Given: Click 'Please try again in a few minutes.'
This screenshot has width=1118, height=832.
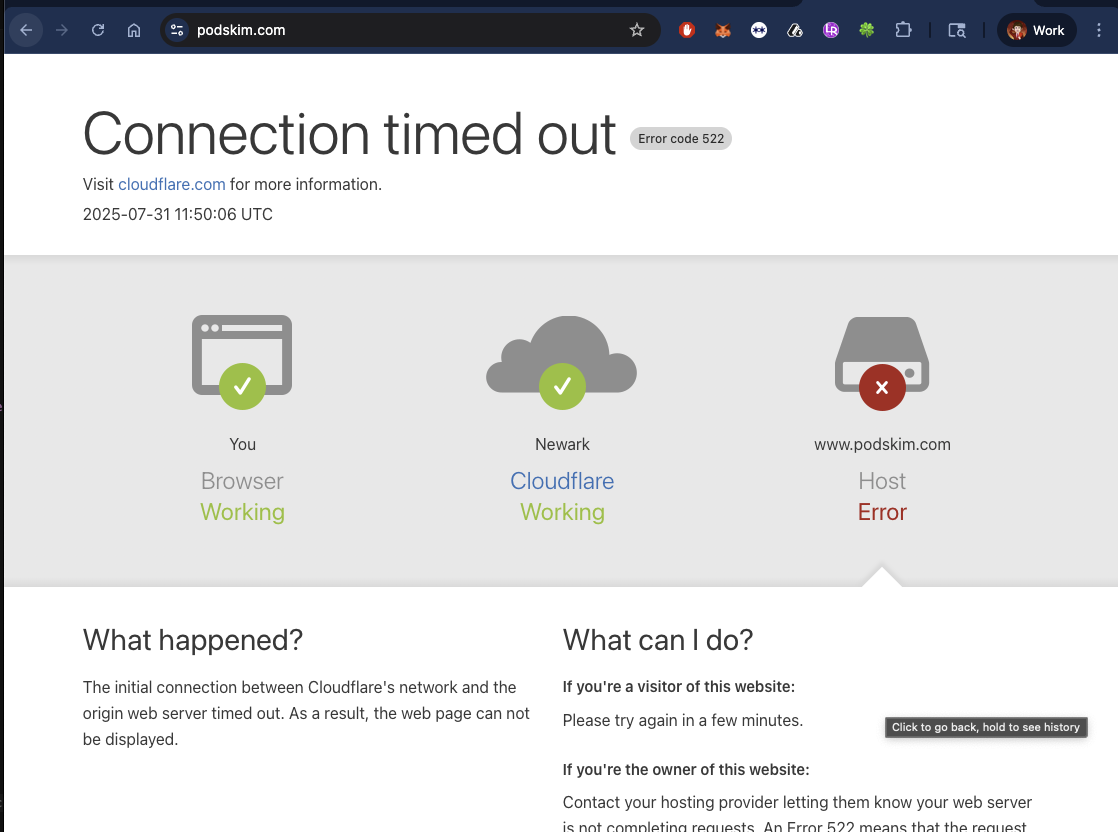Looking at the screenshot, I should [682, 720].
